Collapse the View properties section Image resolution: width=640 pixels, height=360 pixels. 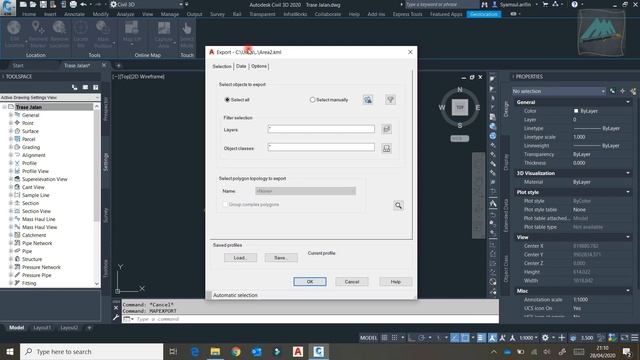coord(628,237)
